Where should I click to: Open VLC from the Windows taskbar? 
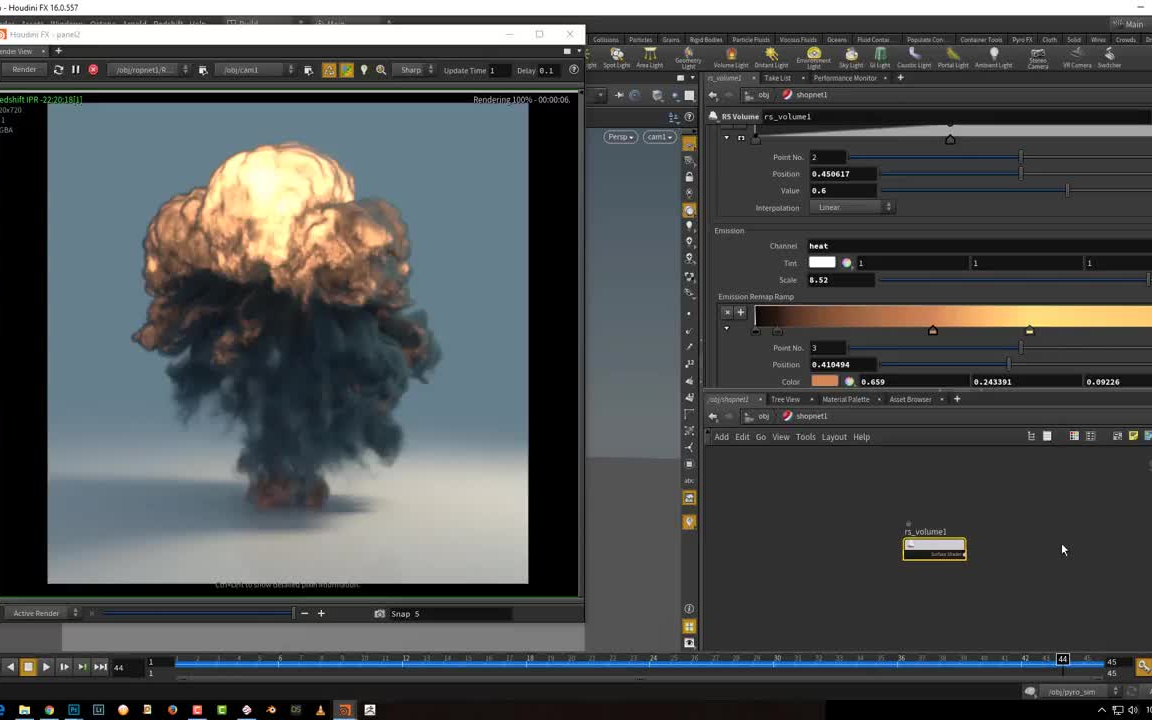(320, 710)
